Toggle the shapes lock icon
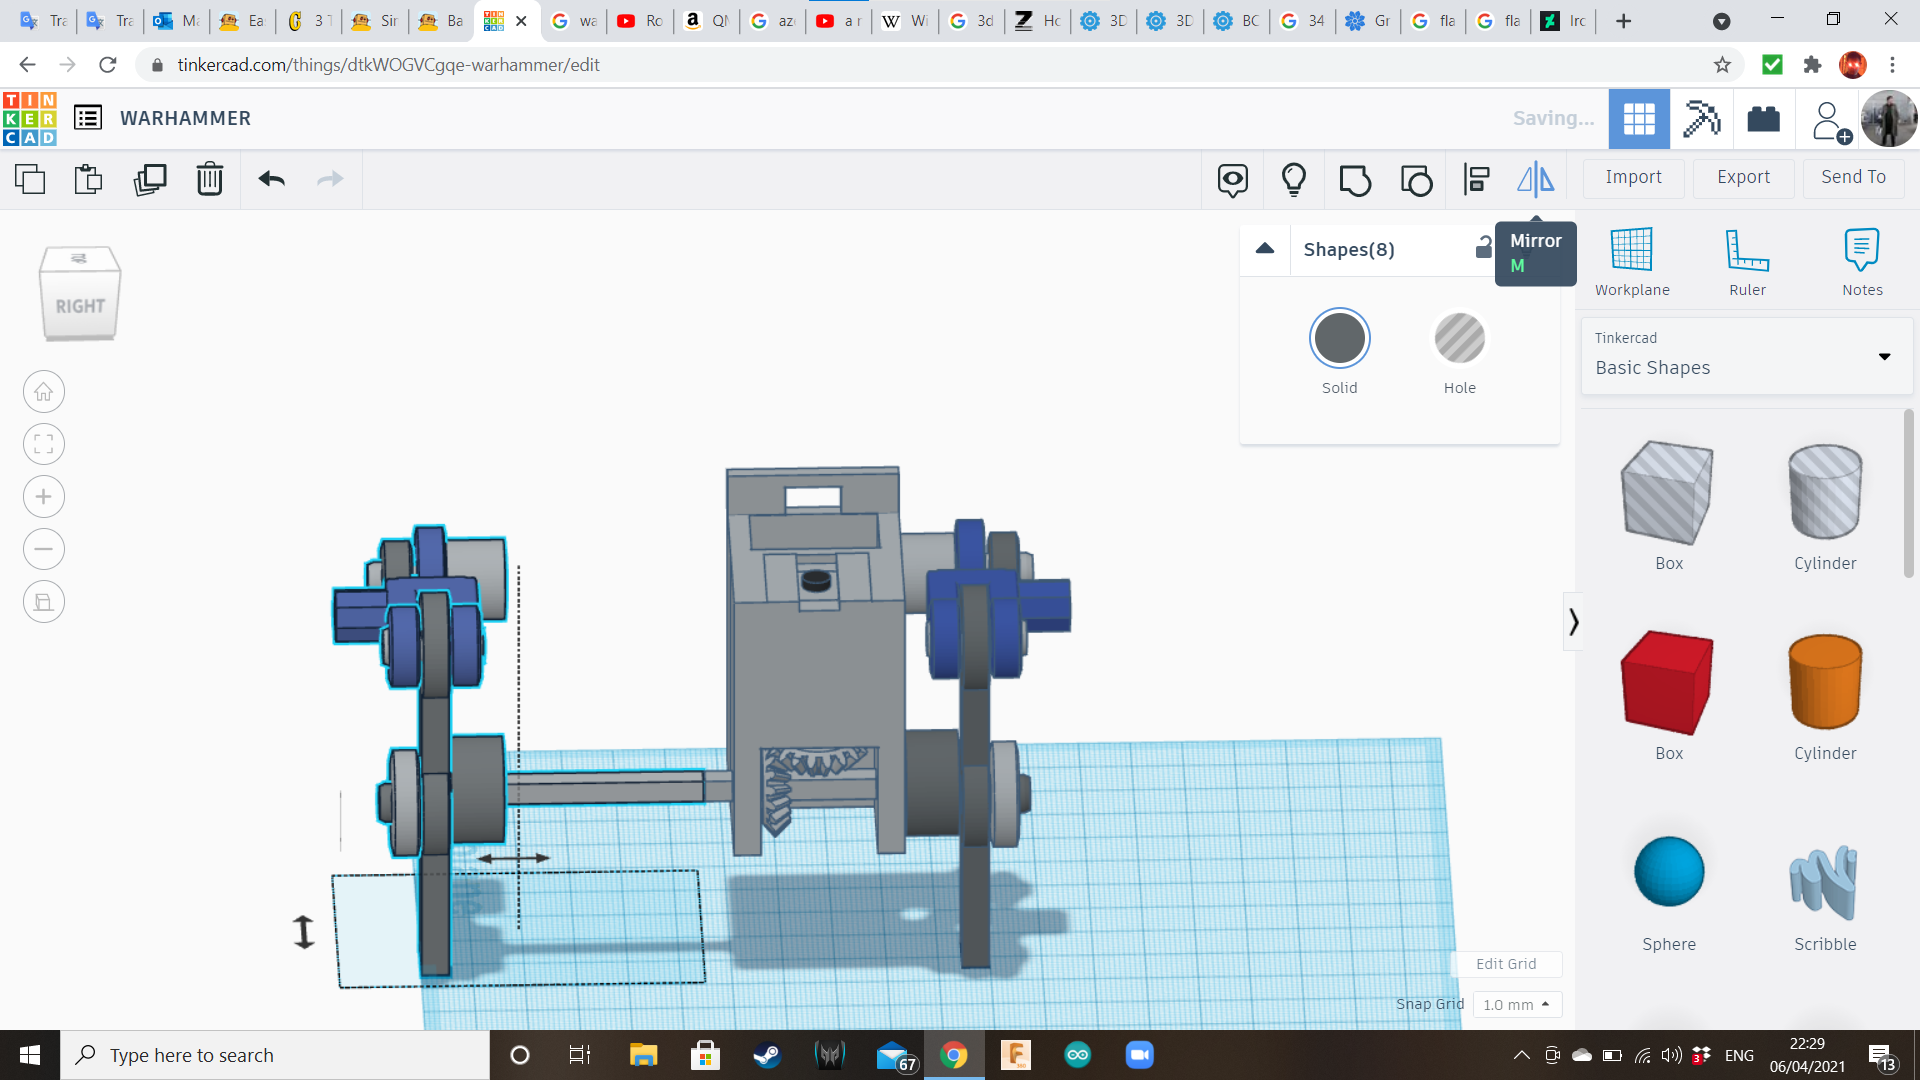The image size is (1920, 1080). tap(1483, 248)
